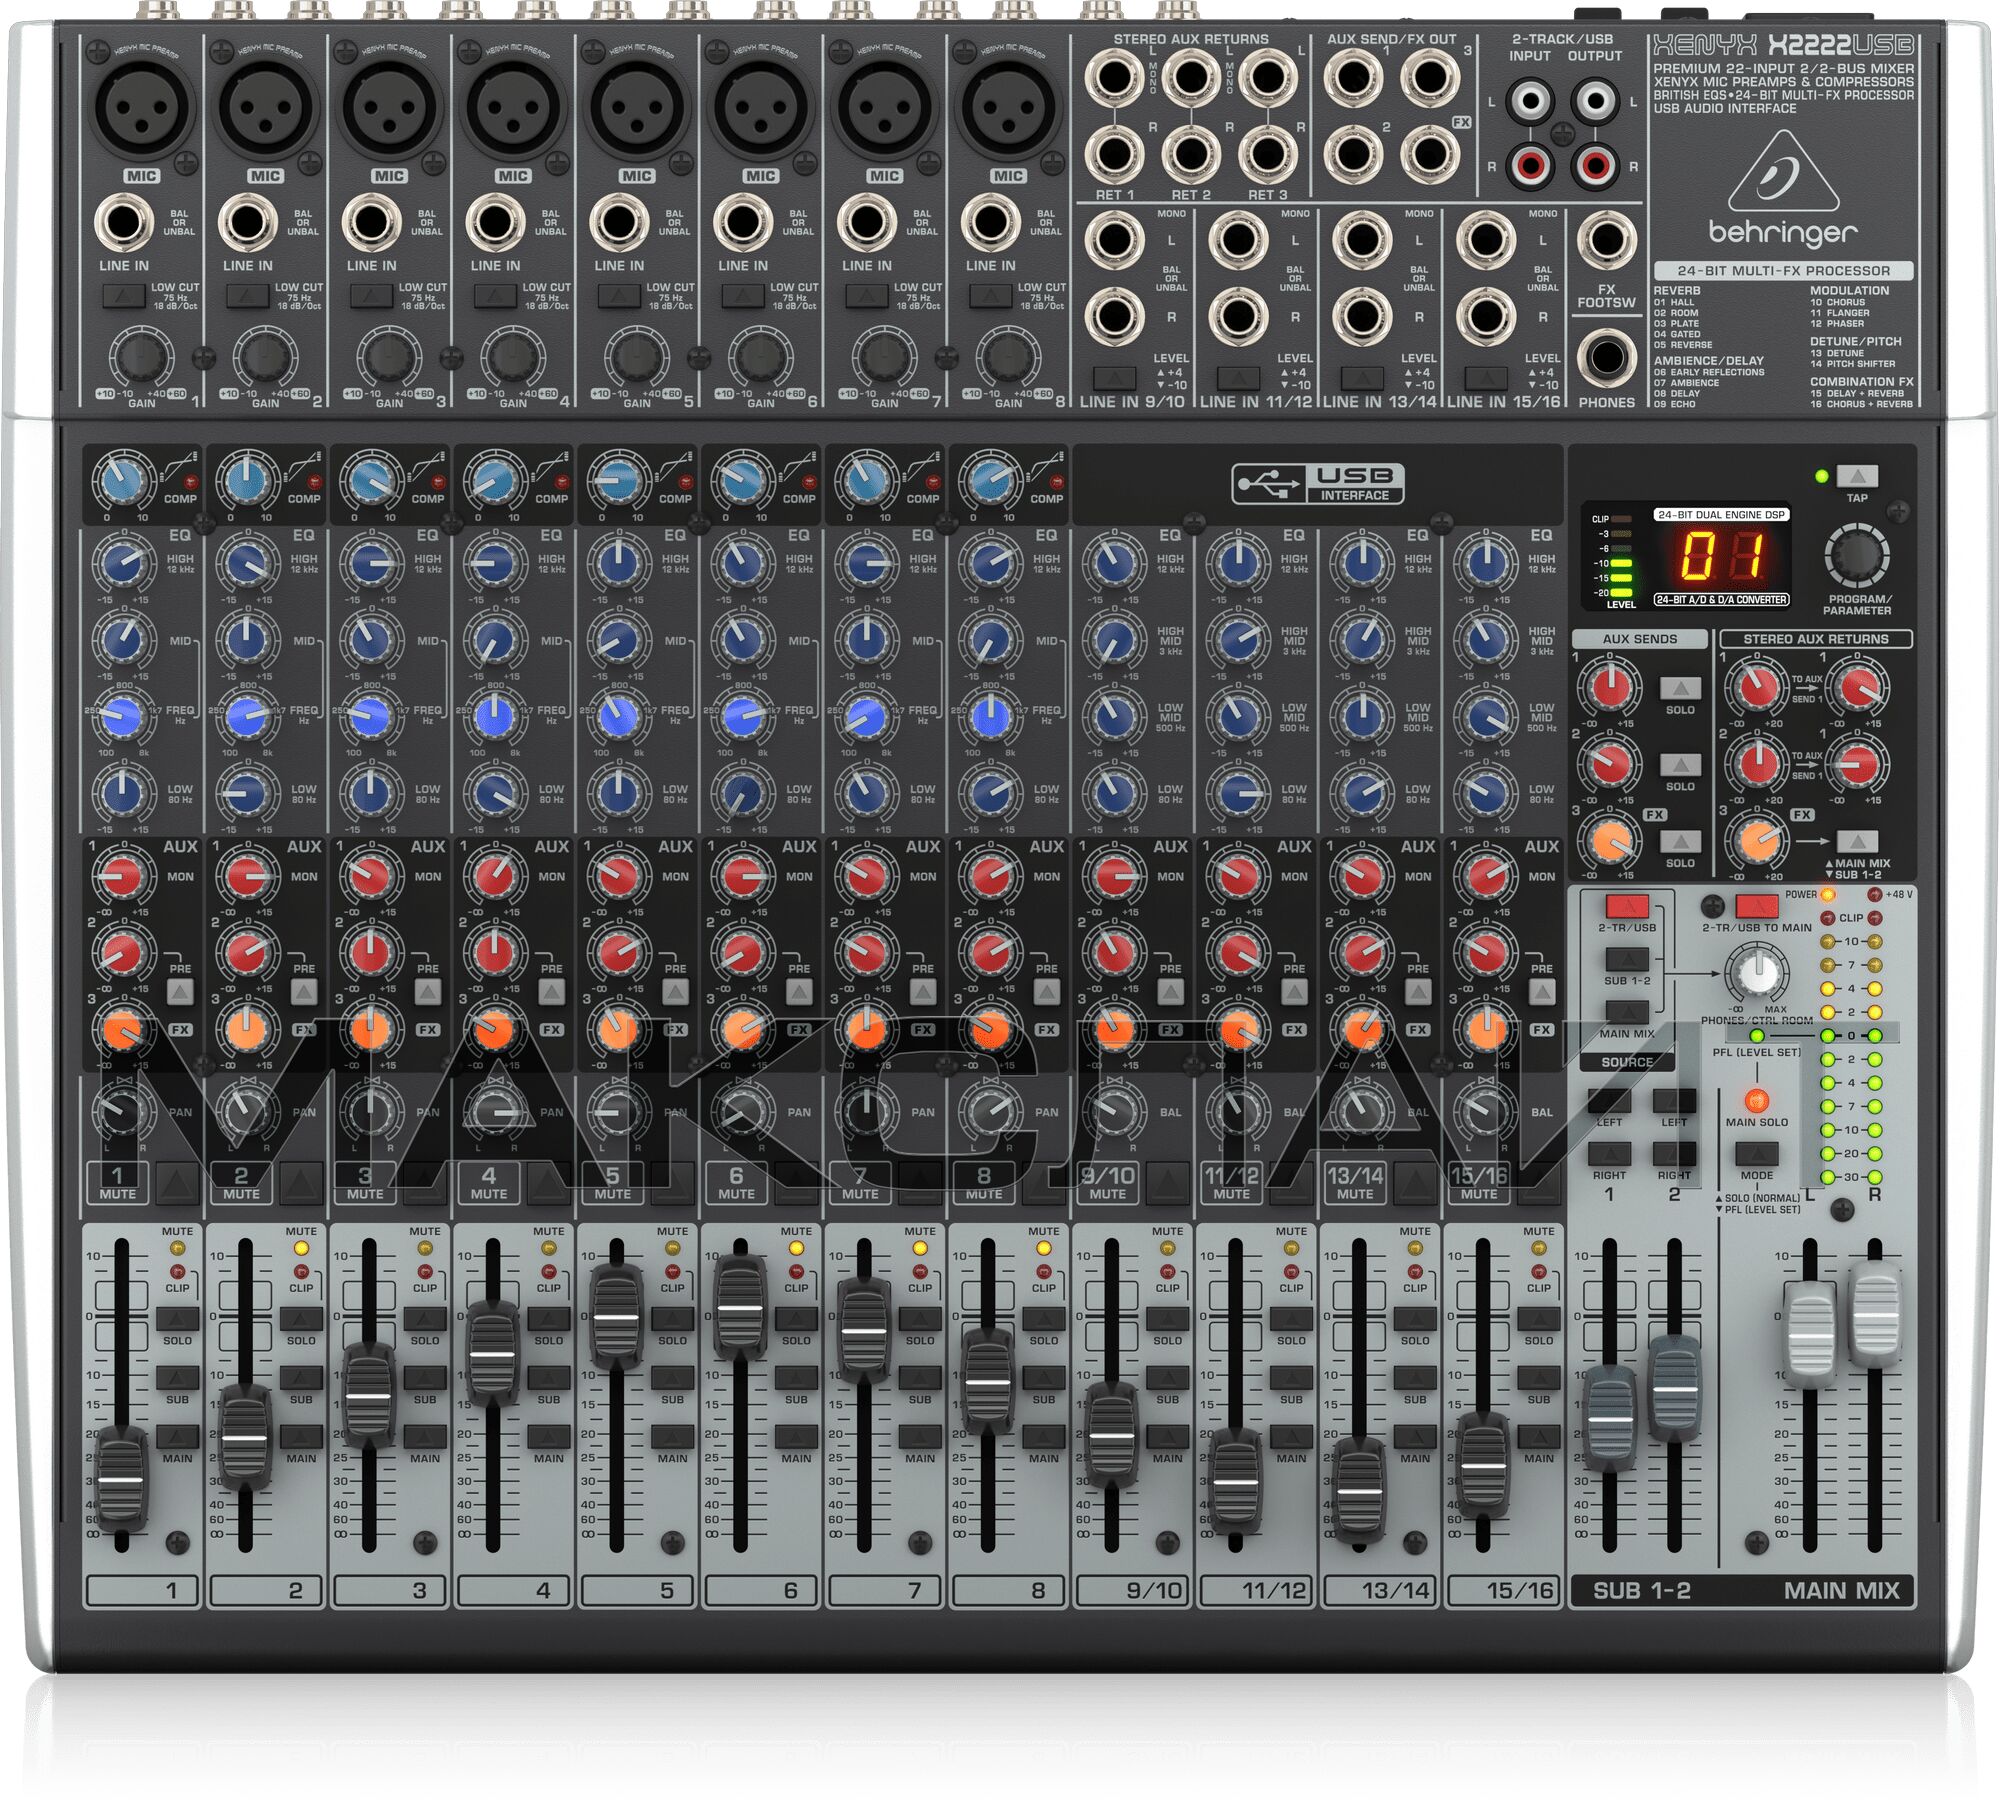Screen dimensions: 2000x1803
Task: Click the MODE solo/PFL button
Action: 1756,1154
